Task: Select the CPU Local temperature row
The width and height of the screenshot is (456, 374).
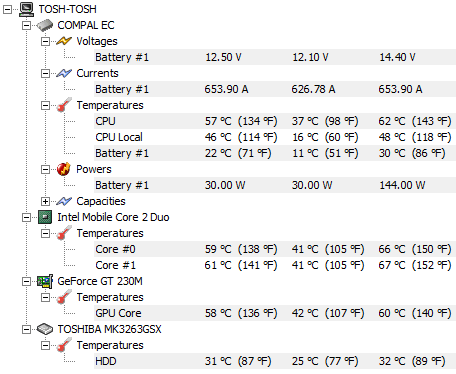Action: click(x=275, y=137)
